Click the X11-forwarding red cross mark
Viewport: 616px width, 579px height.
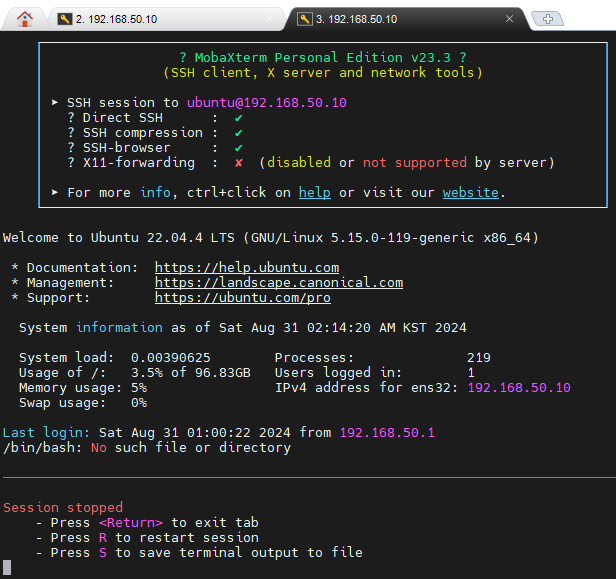point(238,163)
